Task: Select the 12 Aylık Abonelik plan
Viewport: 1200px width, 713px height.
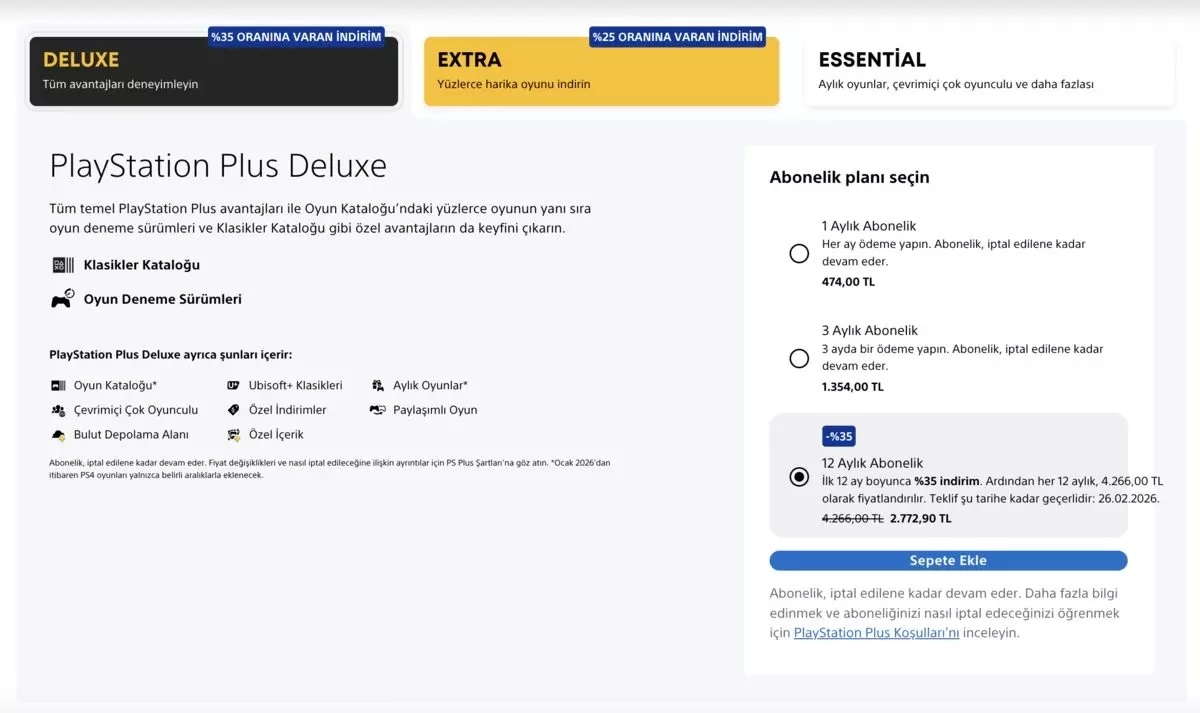Action: click(x=798, y=478)
